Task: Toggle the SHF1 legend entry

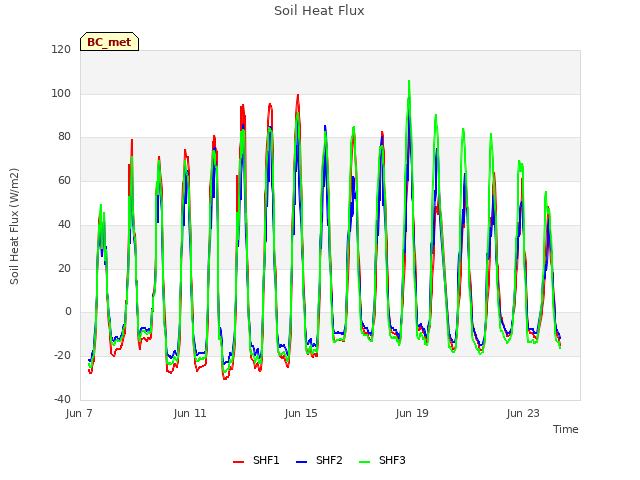Action: (256, 461)
